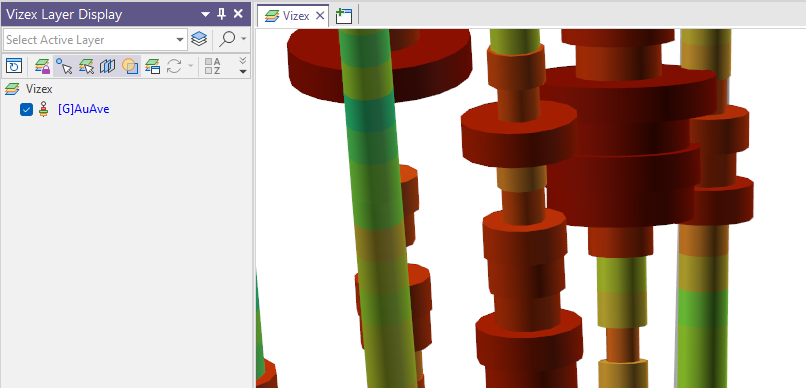The height and width of the screenshot is (388, 806).
Task: Select the [G]AuAve layer name
Action: click(x=83, y=109)
